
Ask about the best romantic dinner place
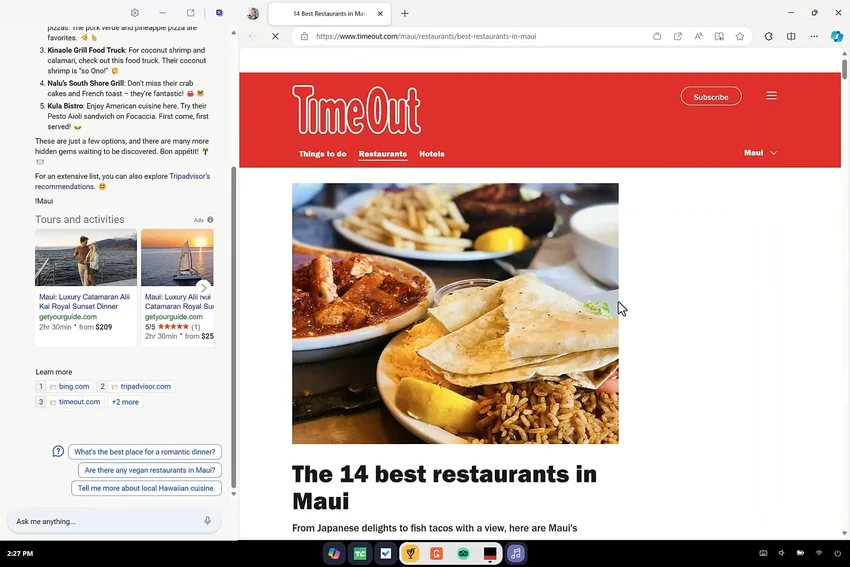pyautogui.click(x=145, y=452)
